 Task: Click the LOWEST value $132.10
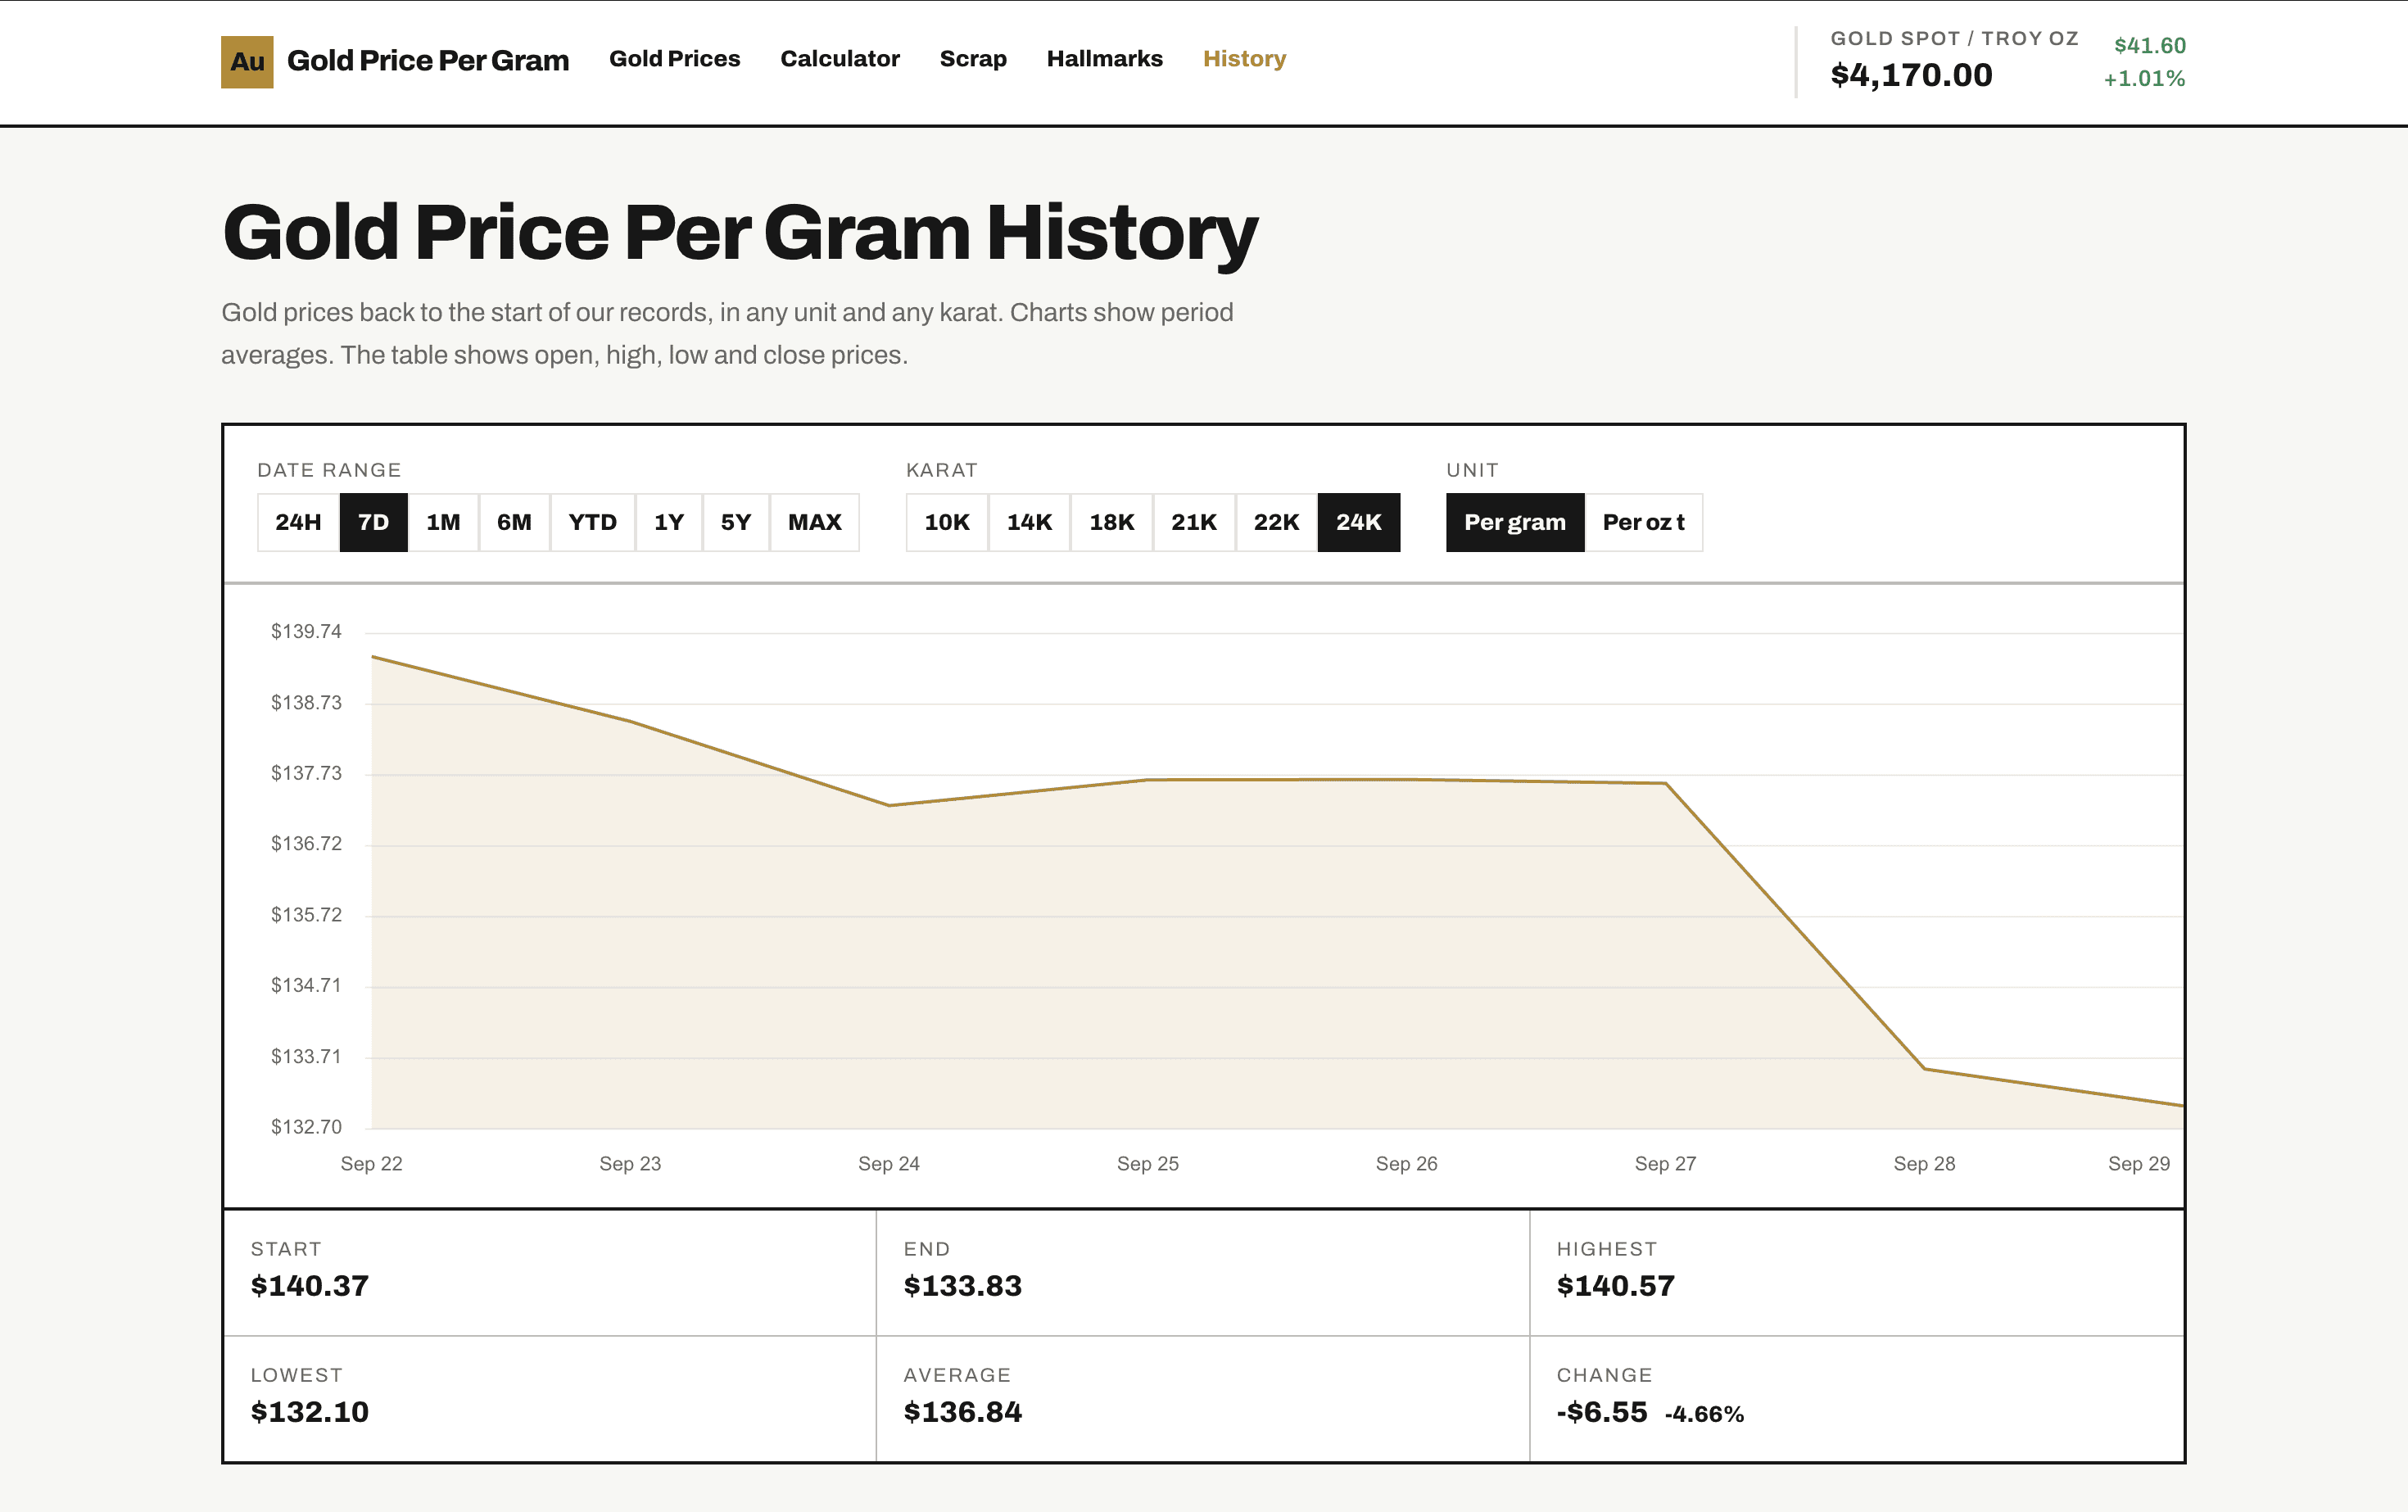(309, 1412)
